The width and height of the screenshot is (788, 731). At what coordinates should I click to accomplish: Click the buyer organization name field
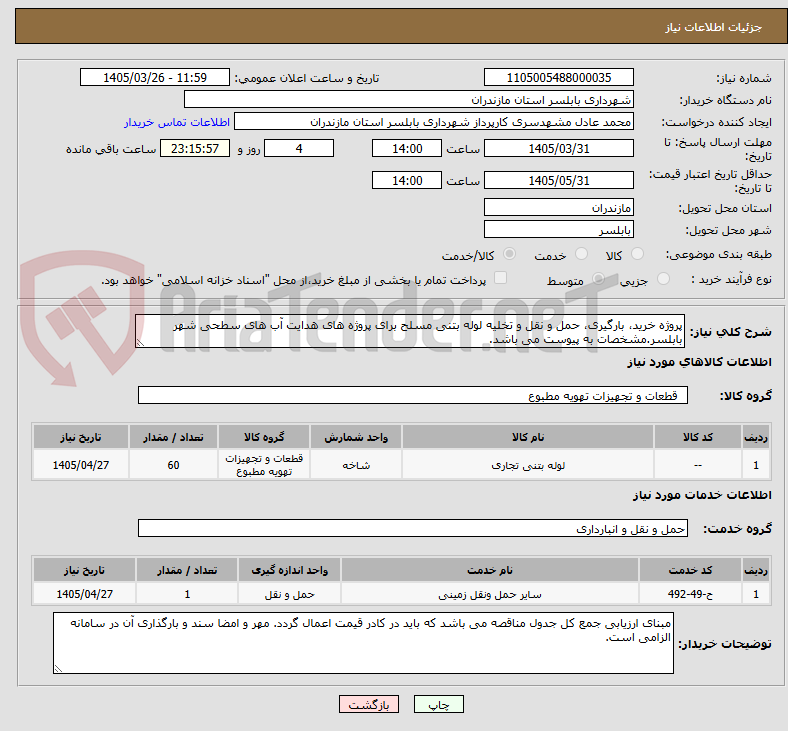coord(409,99)
